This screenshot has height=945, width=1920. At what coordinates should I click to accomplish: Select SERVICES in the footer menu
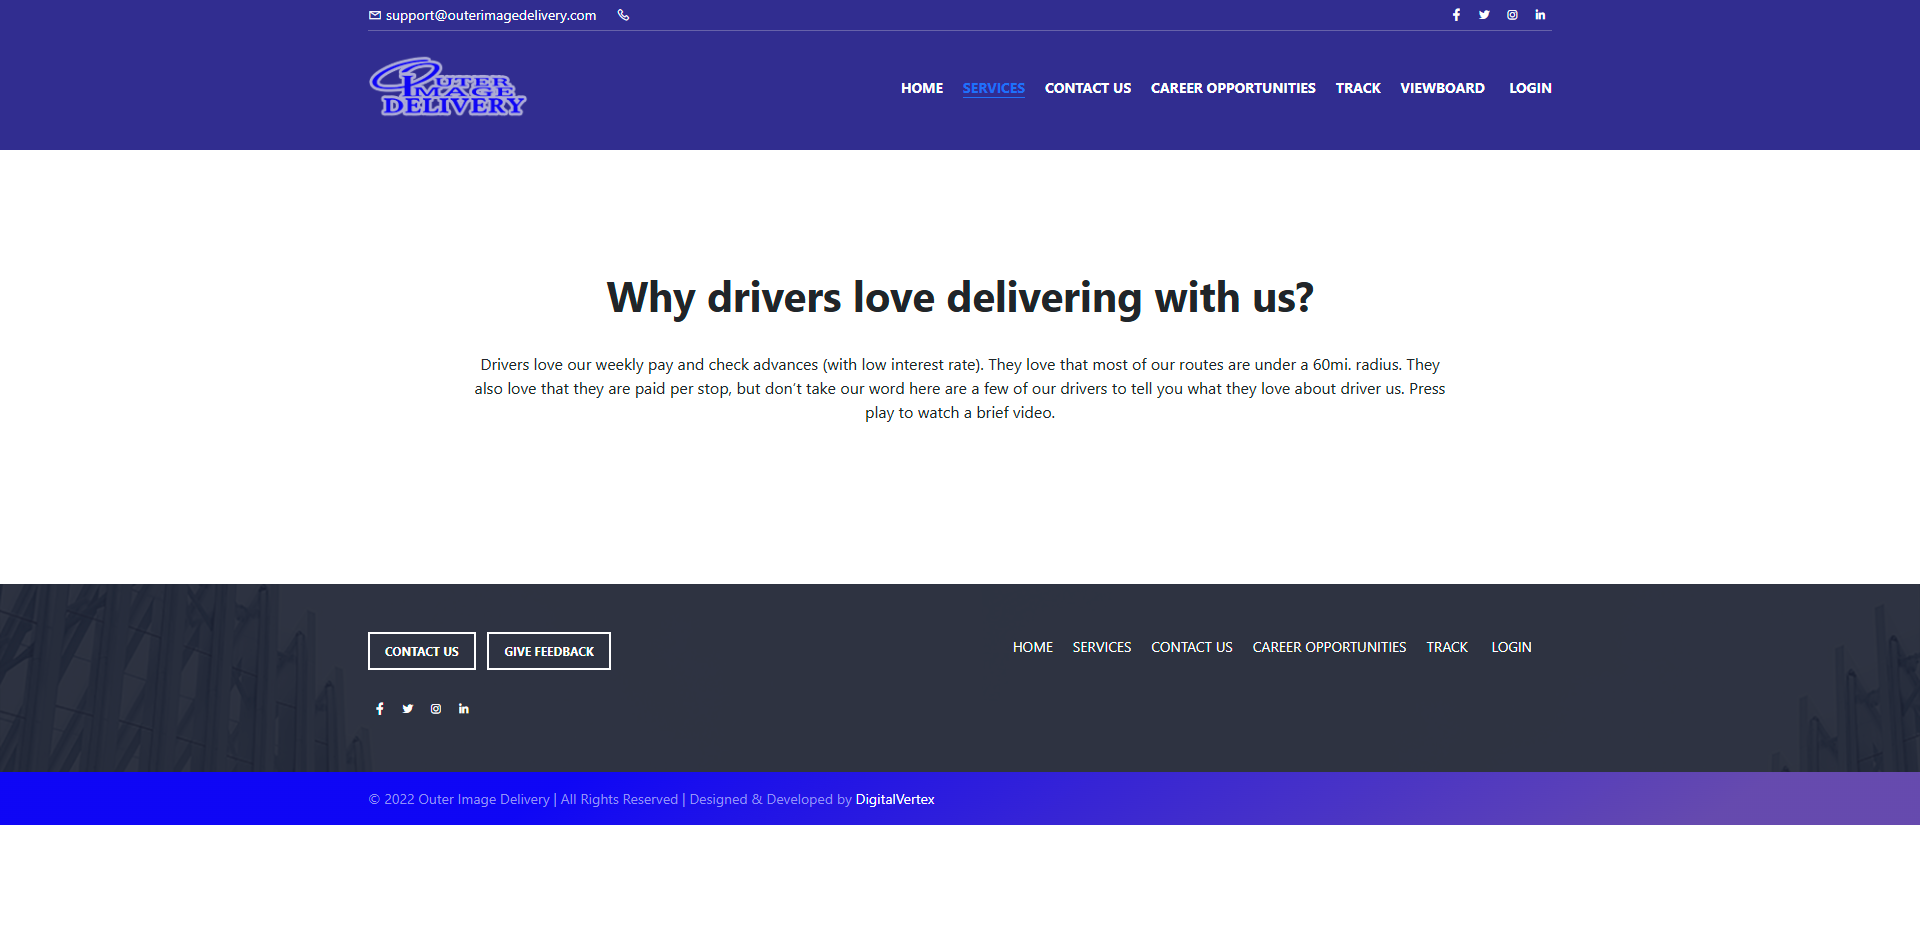point(1101,647)
